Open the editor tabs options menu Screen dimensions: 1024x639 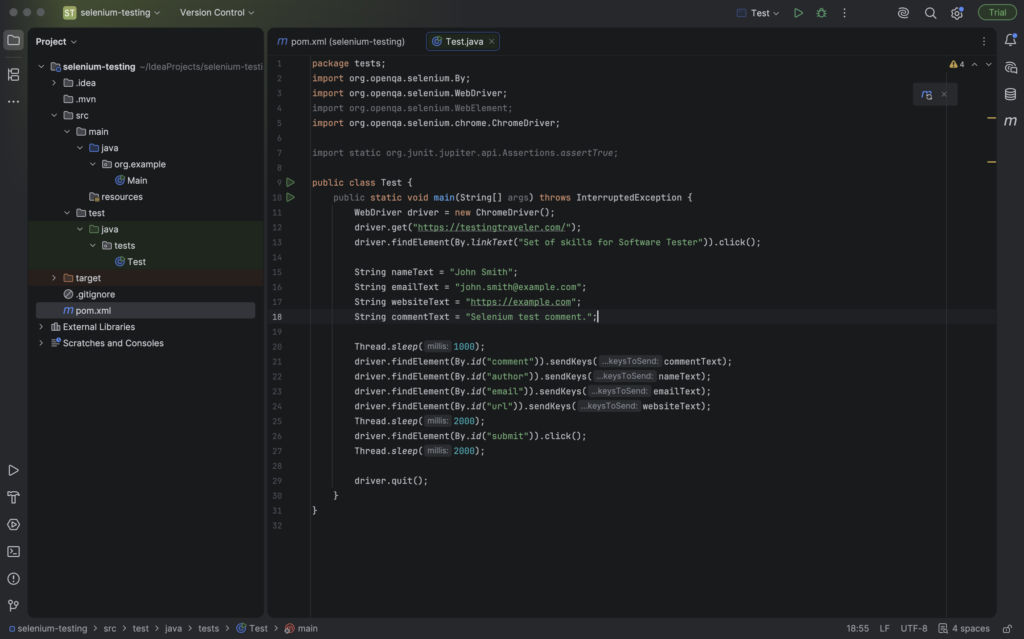point(984,41)
